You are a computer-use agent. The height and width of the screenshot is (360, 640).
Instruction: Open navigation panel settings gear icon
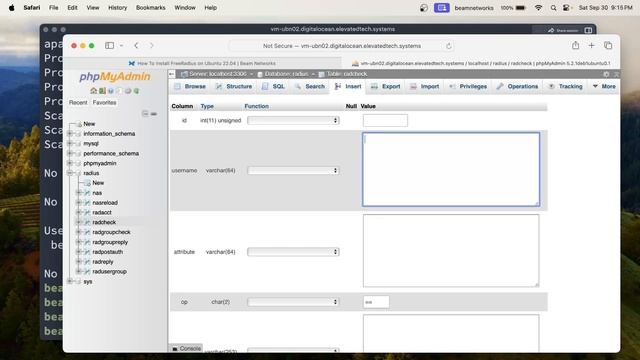point(128,91)
